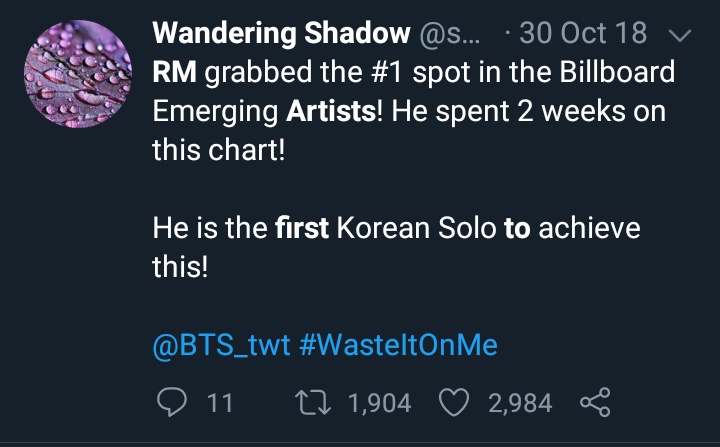Image resolution: width=720 pixels, height=447 pixels.
Task: Click the 2,984 likes count
Action: pyautogui.click(x=519, y=402)
